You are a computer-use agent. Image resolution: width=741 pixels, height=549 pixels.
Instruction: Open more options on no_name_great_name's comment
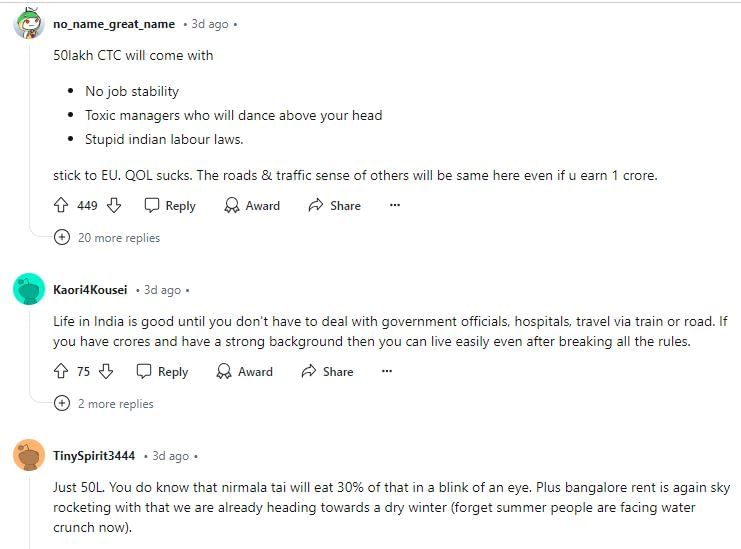pos(395,205)
